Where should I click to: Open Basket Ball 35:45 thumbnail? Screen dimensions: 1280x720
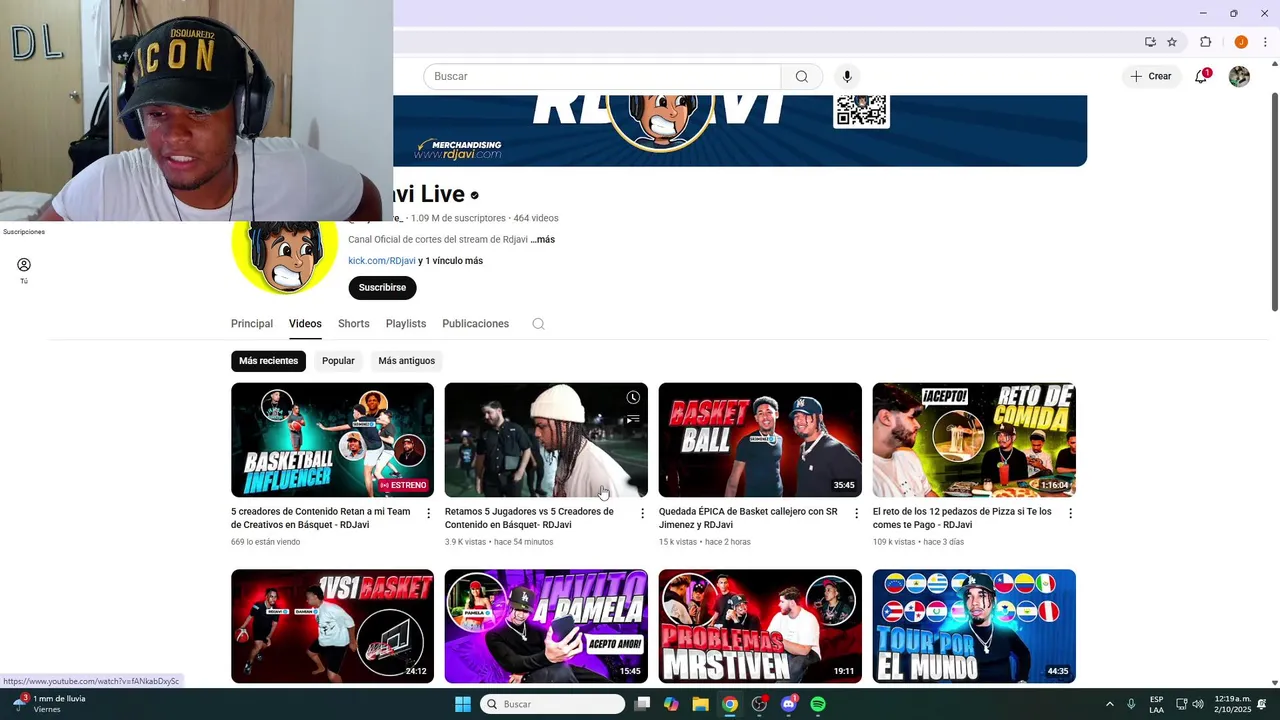[760, 440]
